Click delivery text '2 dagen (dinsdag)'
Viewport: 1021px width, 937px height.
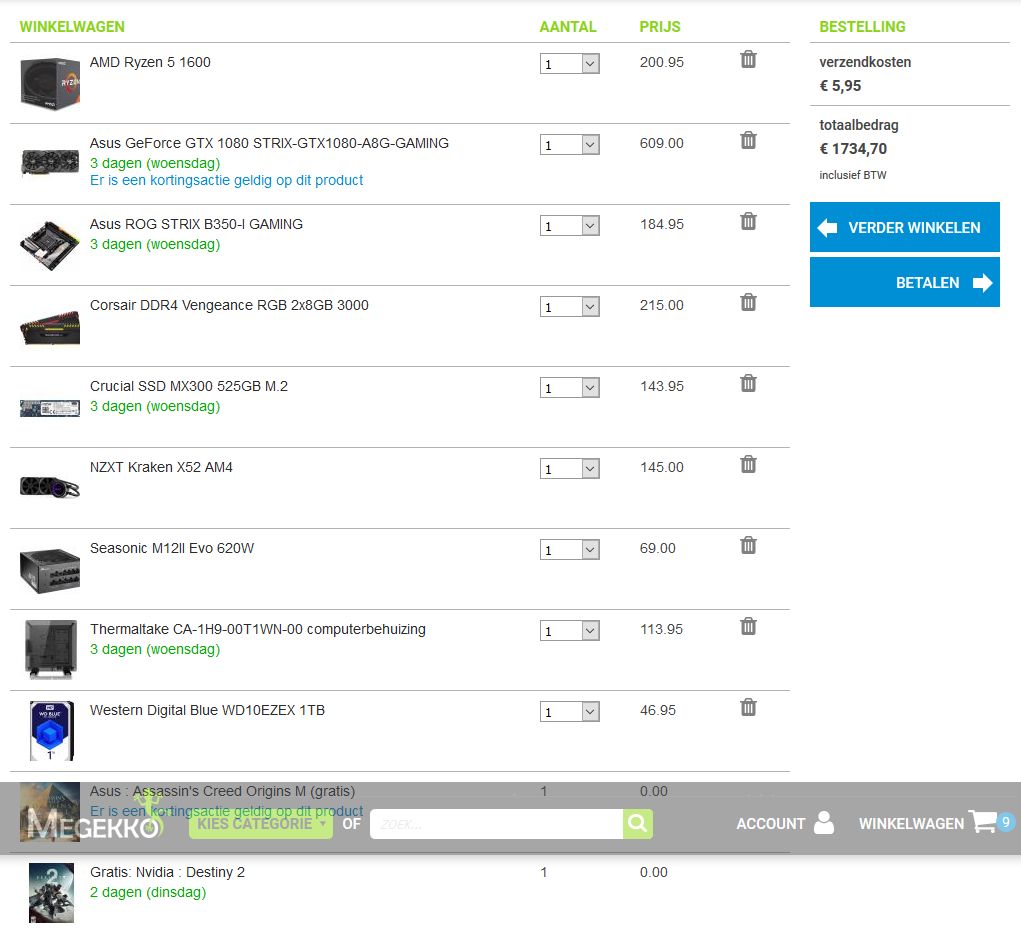pyautogui.click(x=148, y=893)
